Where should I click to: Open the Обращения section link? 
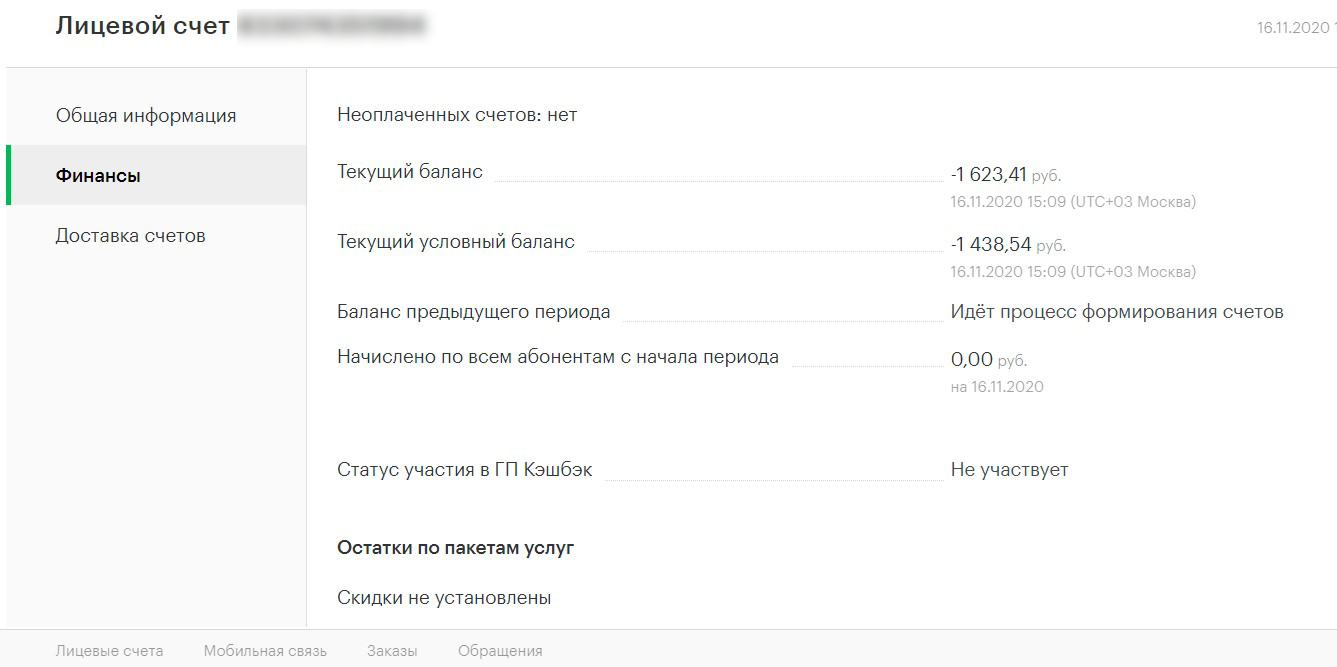[x=500, y=651]
